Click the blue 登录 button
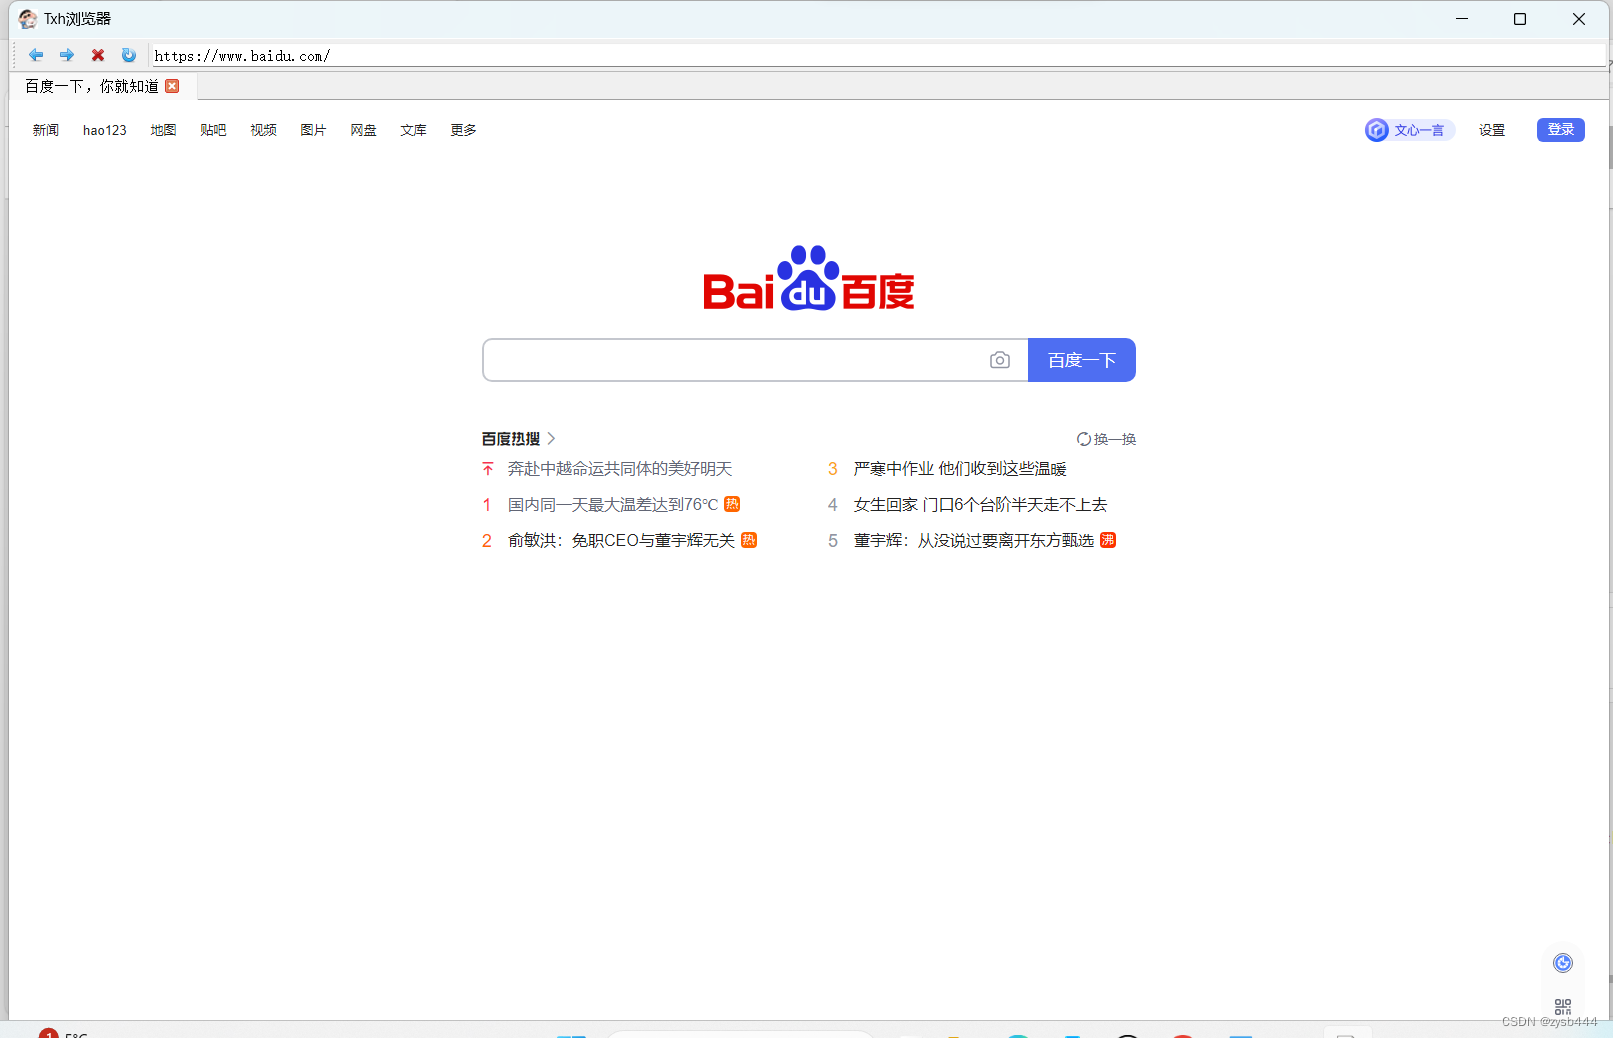The image size is (1613, 1038). pos(1560,130)
